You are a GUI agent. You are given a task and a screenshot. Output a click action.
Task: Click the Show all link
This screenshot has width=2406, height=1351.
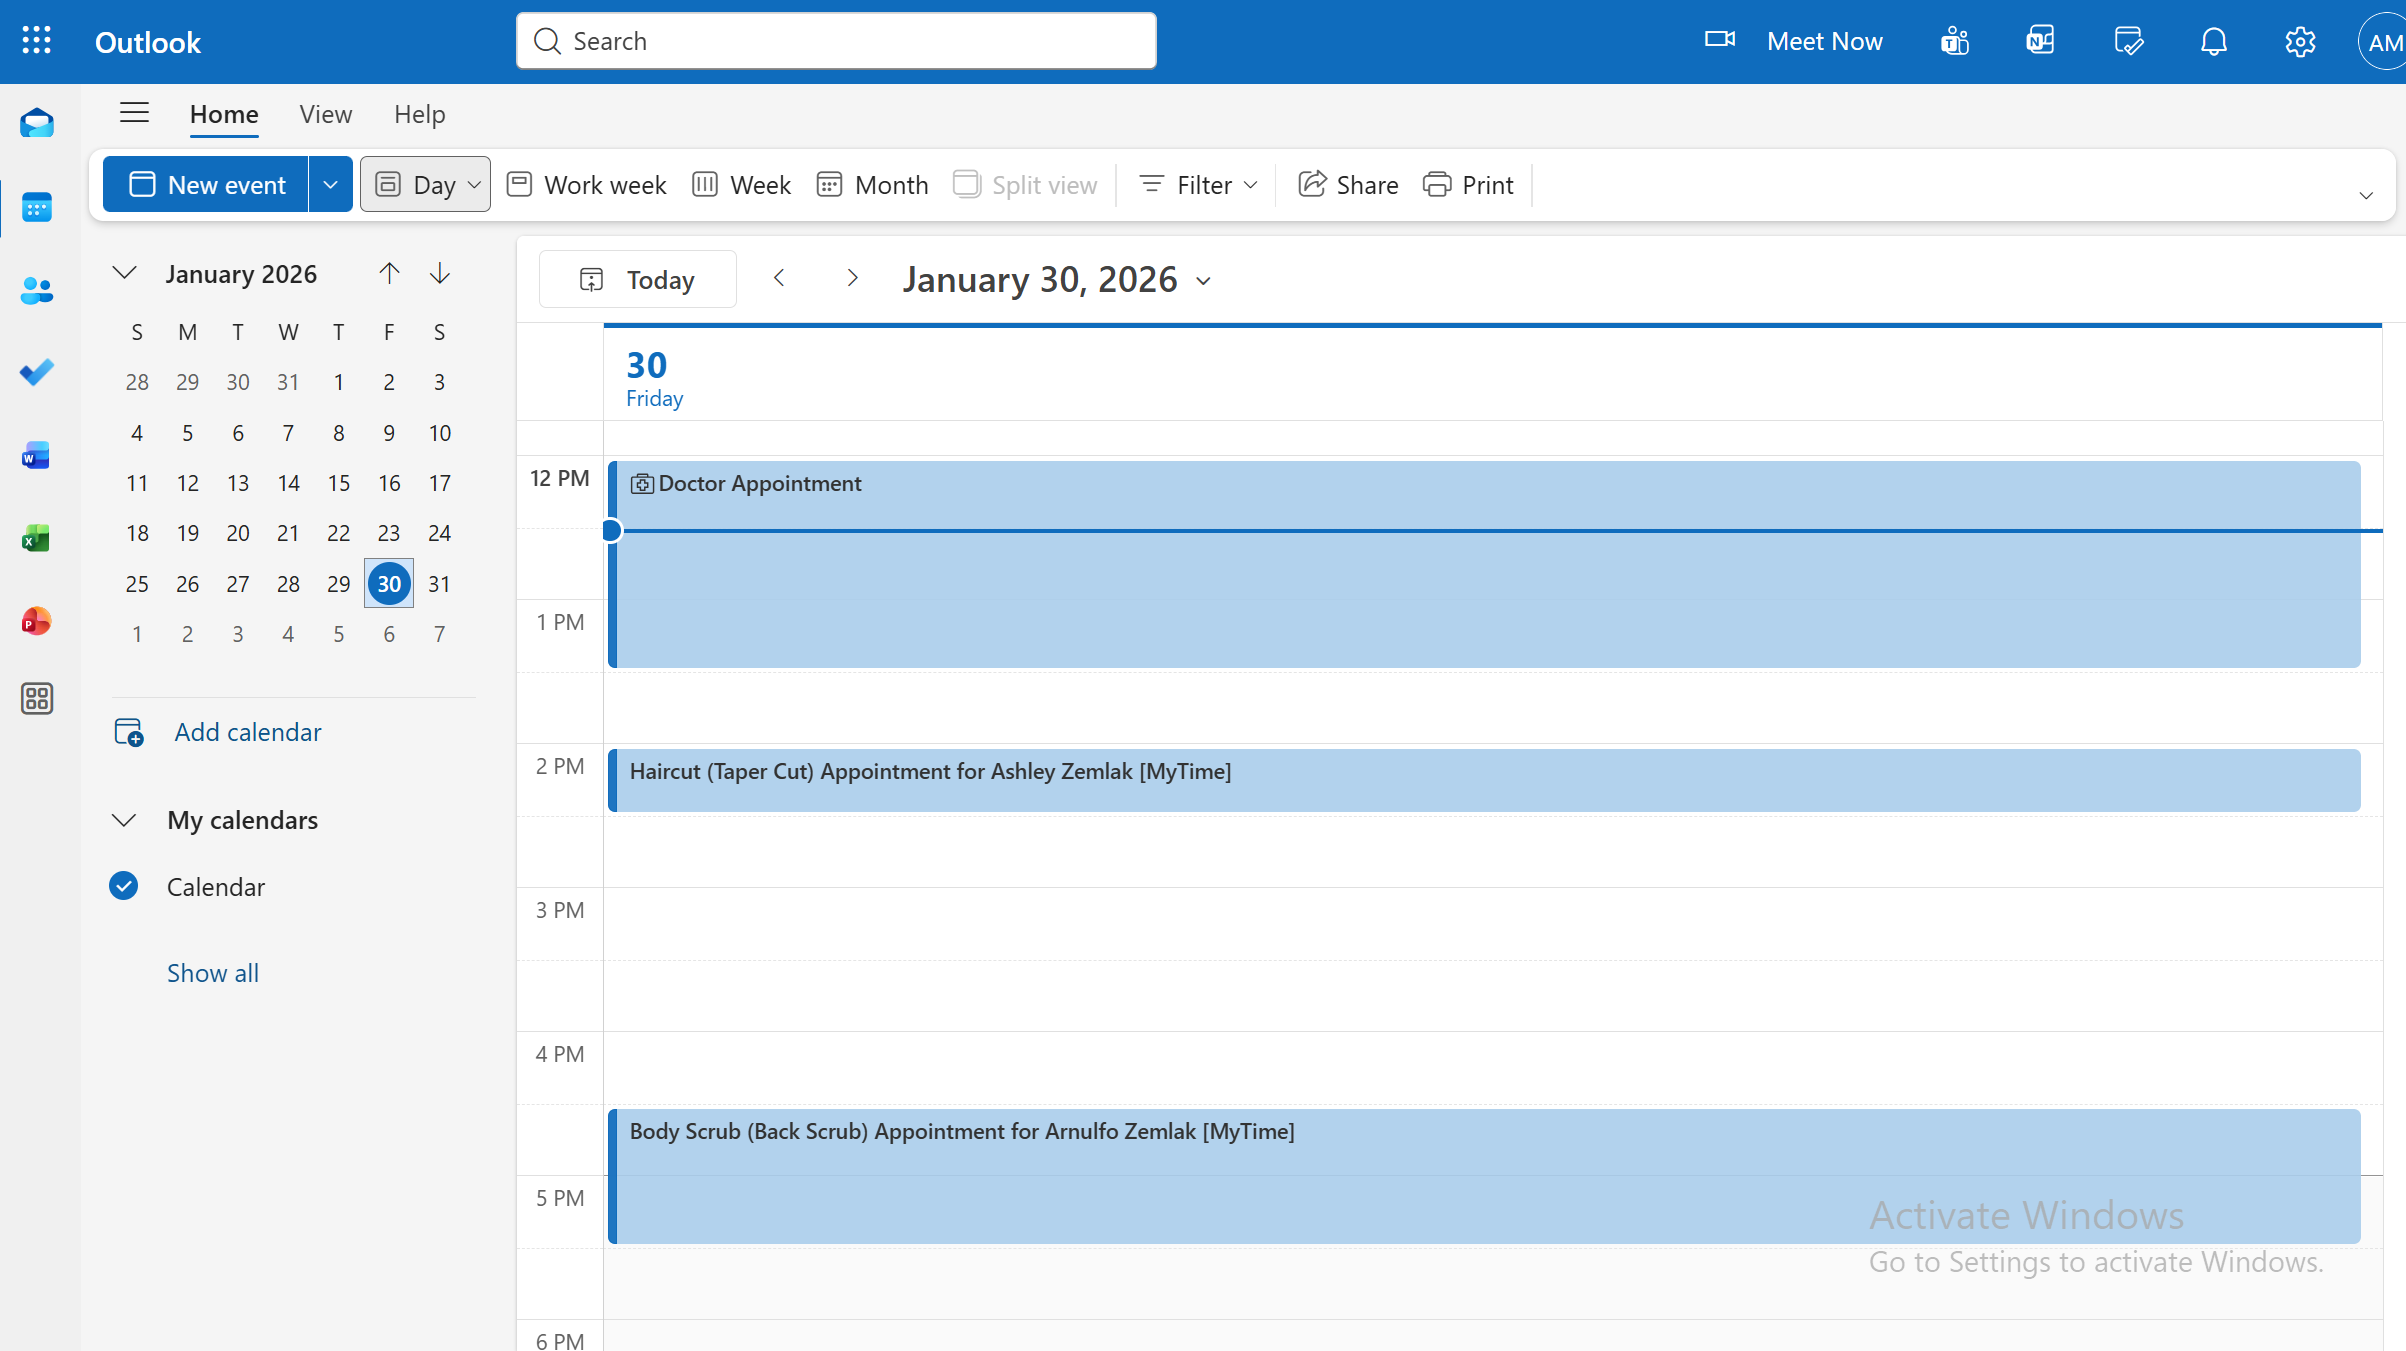tap(213, 973)
